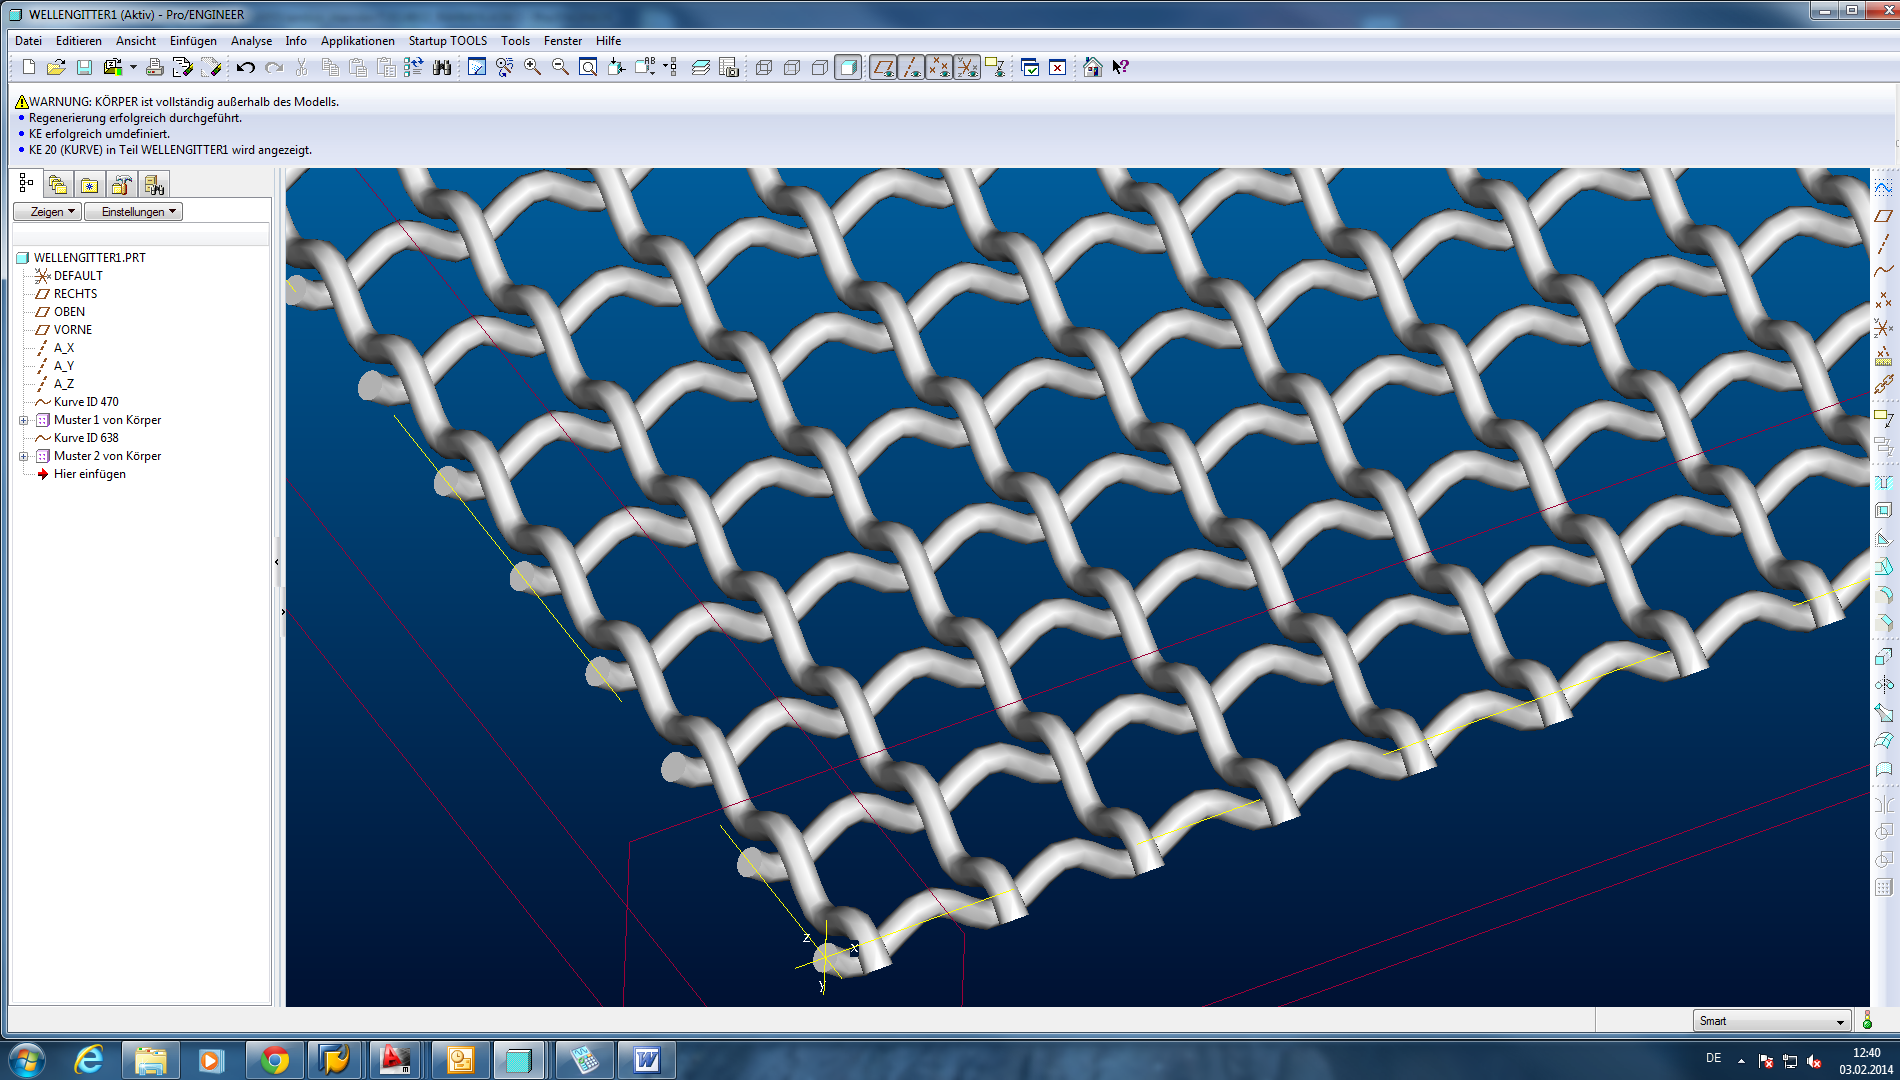1900x1080 pixels.
Task: Undo the last action
Action: coord(245,67)
